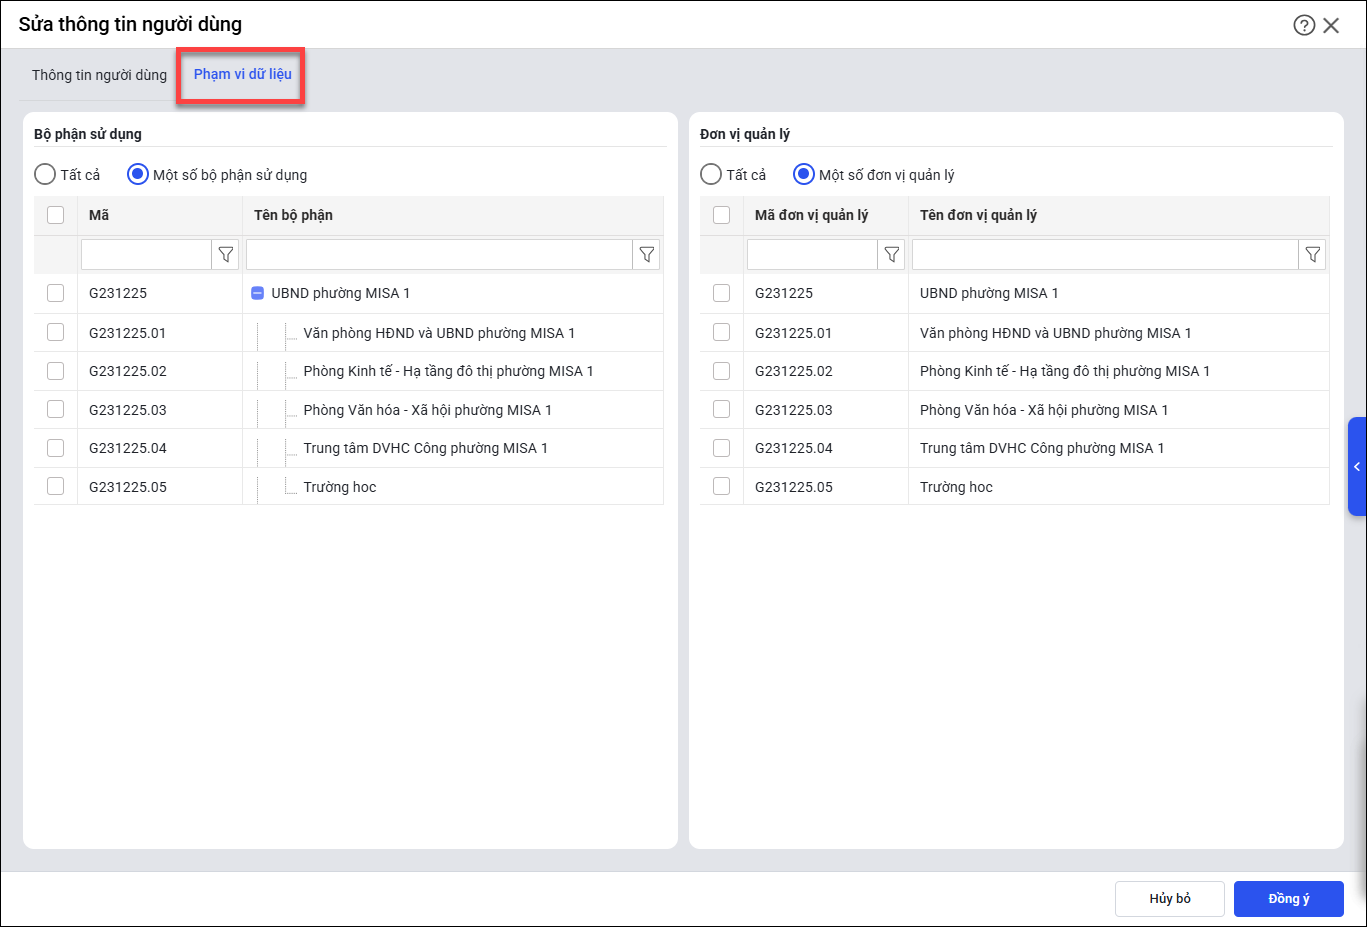1367x927 pixels.
Task: Open the help question mark icon
Action: [1304, 25]
